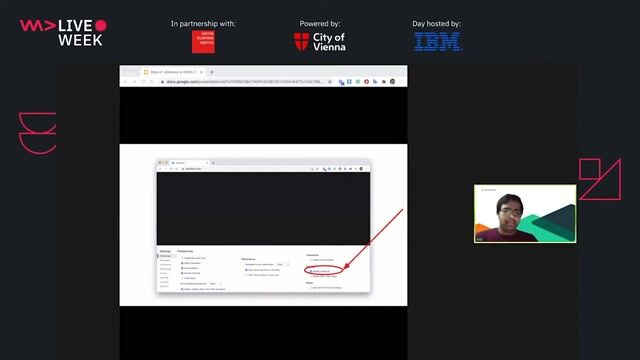Screen dimensions: 640x360
Task: Toggle the Bracket matching checkbox
Action: point(182,273)
